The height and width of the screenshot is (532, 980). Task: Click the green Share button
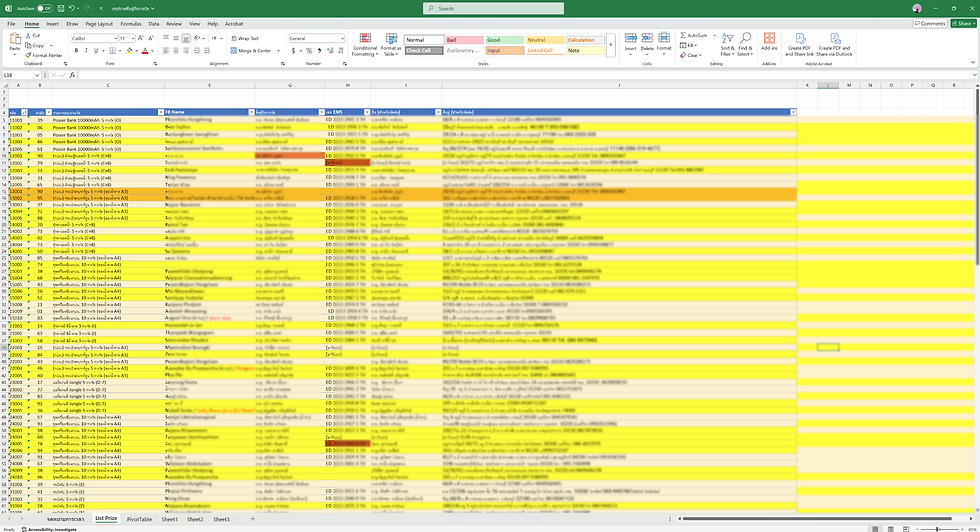tap(963, 24)
